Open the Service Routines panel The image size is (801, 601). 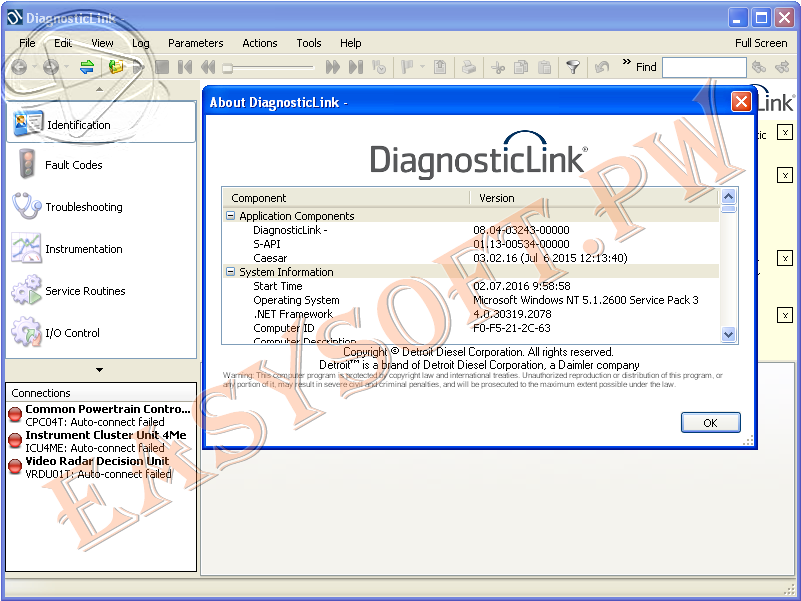click(x=101, y=290)
